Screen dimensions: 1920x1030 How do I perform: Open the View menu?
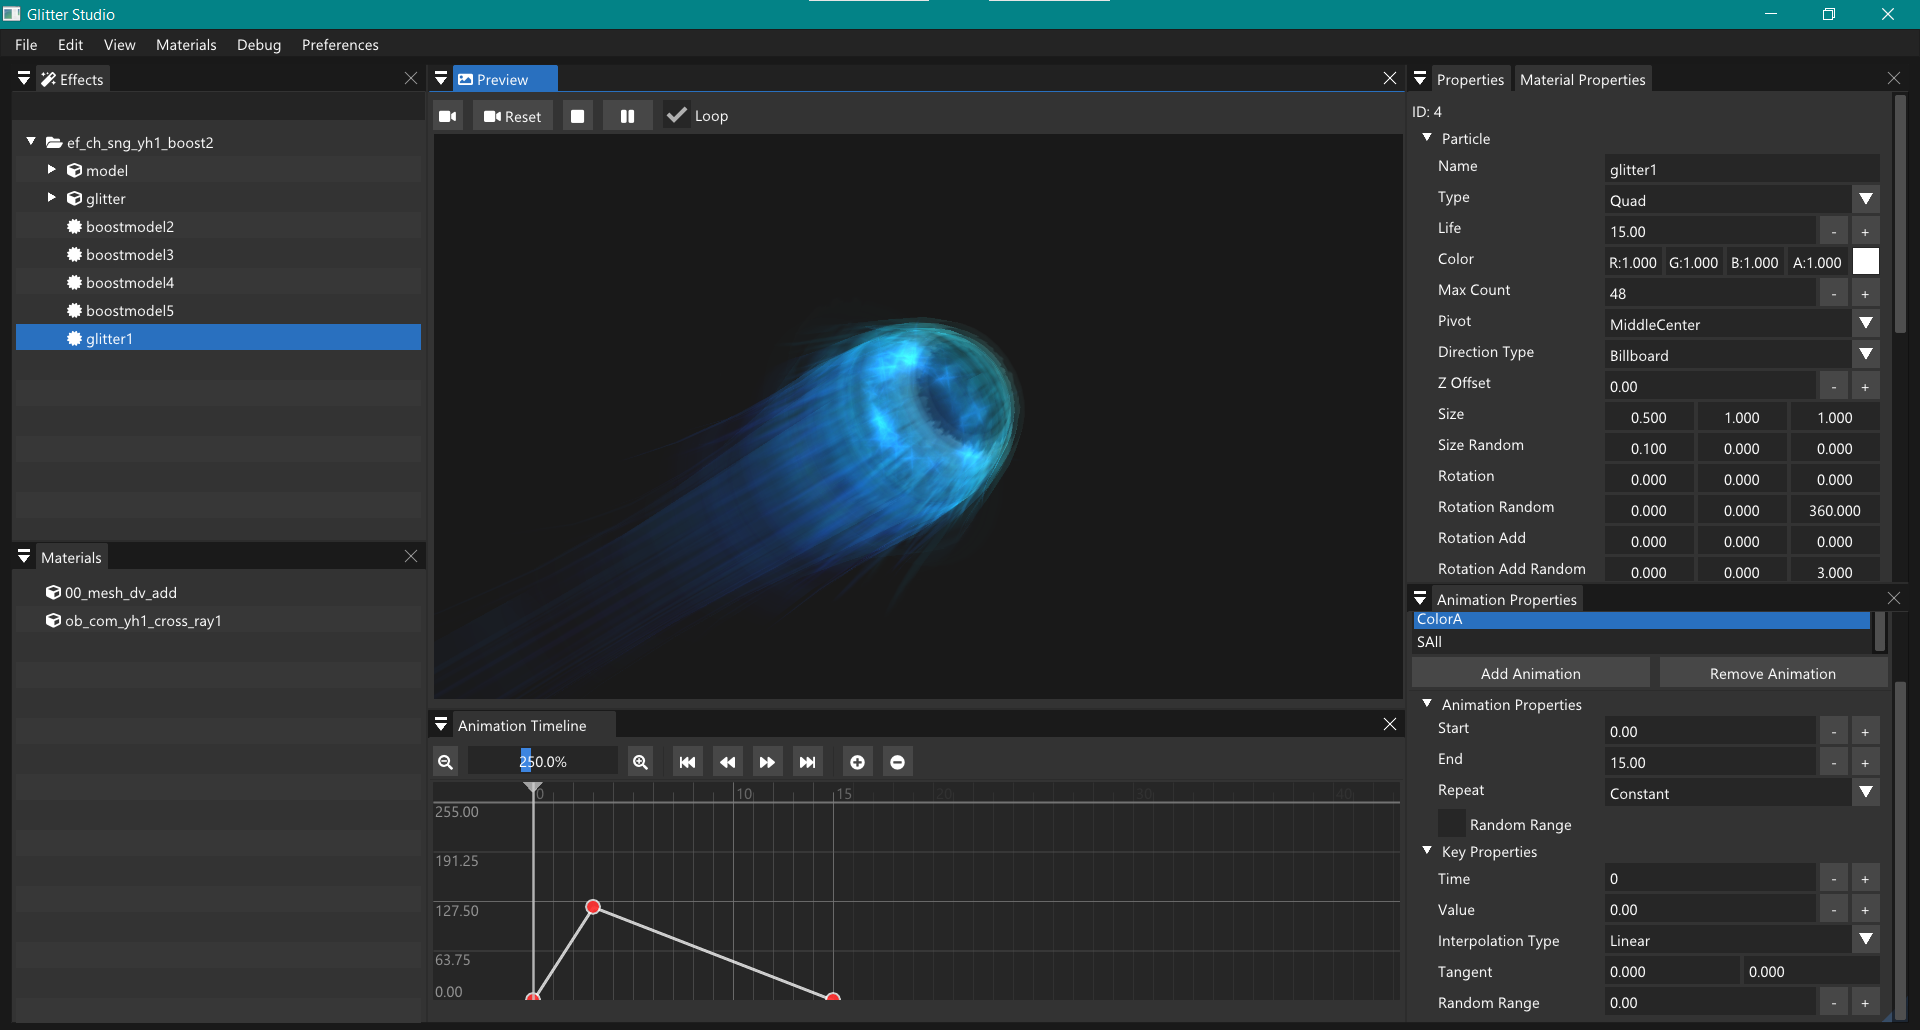point(119,45)
